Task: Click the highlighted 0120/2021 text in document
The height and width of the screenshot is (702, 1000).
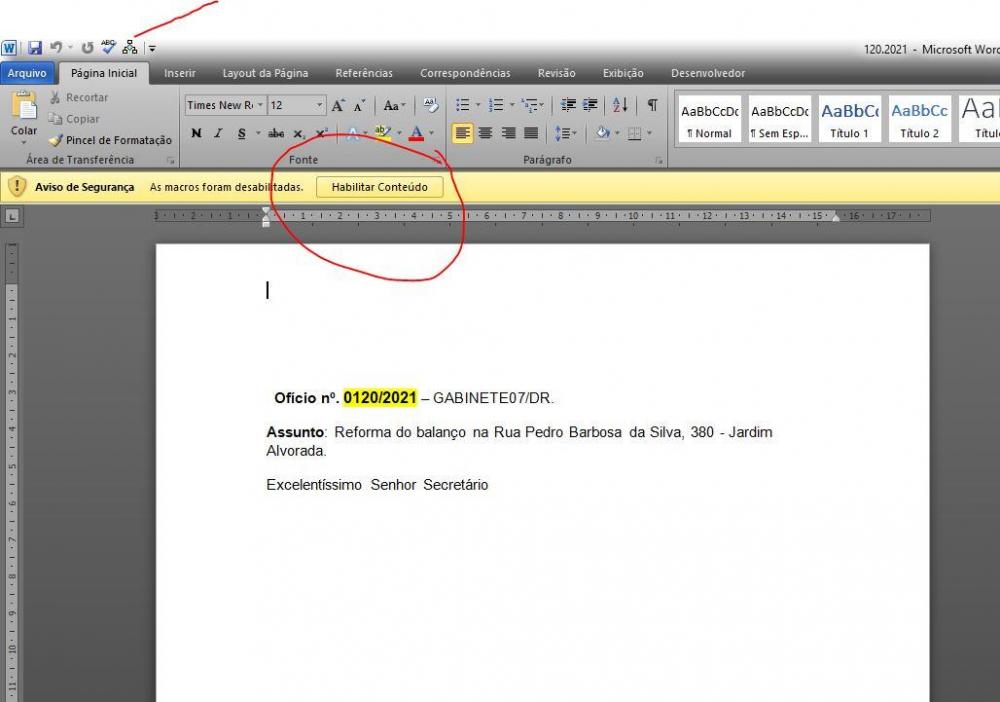Action: coord(380,398)
